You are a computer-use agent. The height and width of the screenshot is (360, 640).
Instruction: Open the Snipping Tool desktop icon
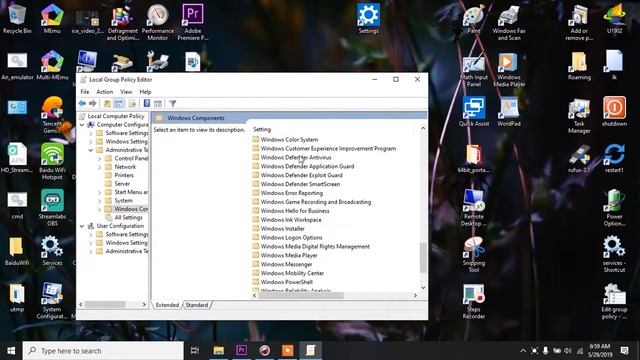pos(473,254)
